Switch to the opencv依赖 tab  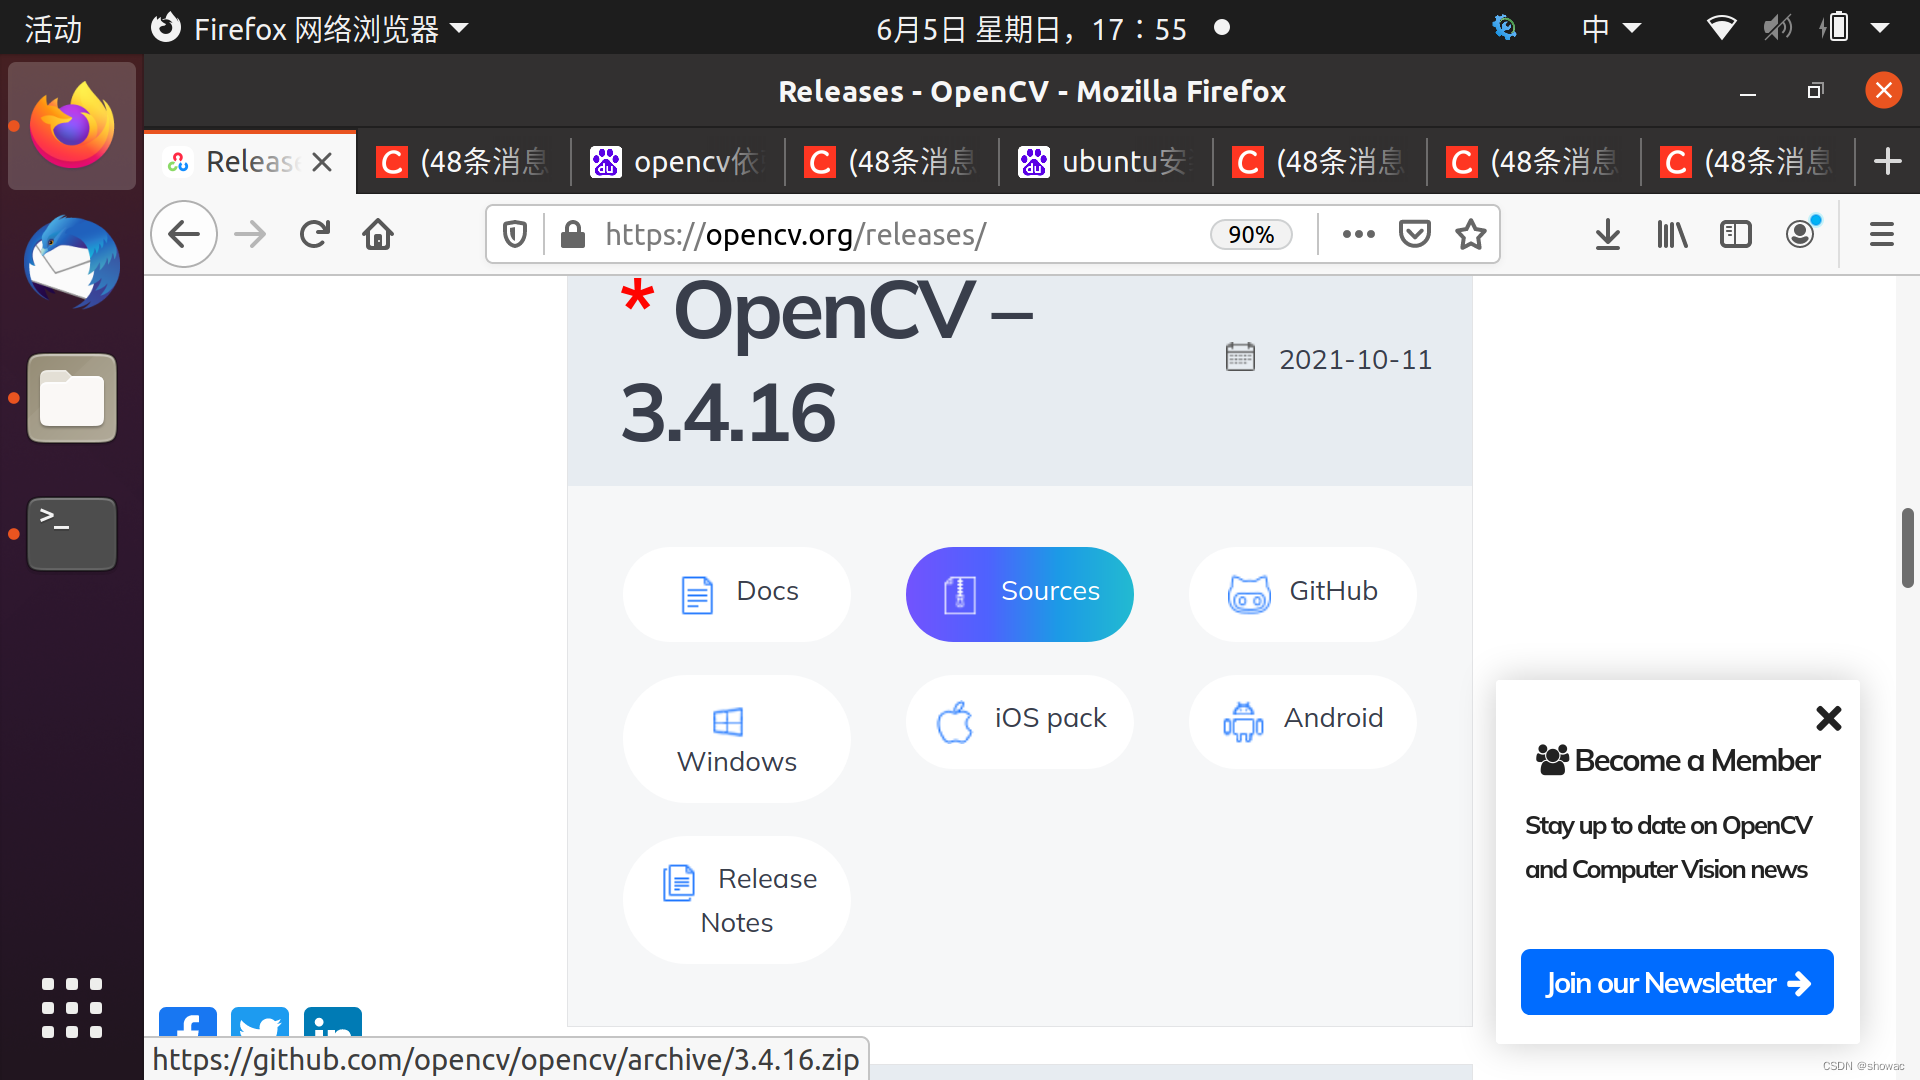(676, 161)
